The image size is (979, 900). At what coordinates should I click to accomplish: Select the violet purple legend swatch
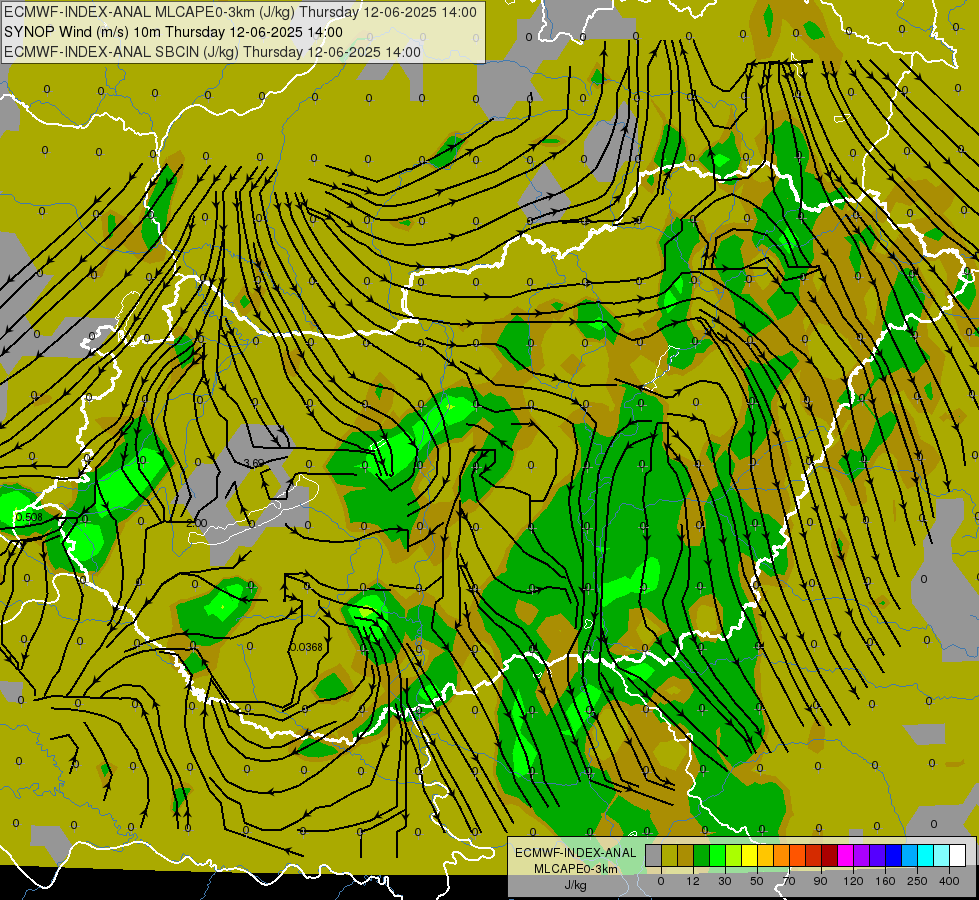pos(862,855)
